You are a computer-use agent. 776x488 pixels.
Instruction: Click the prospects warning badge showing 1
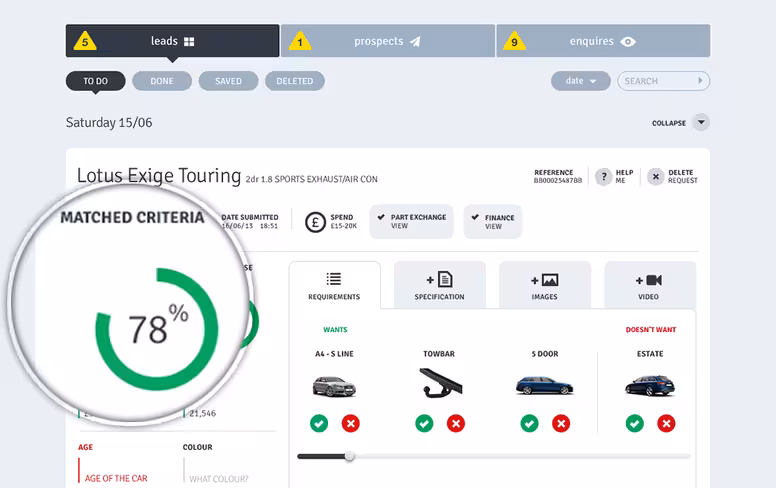(300, 42)
